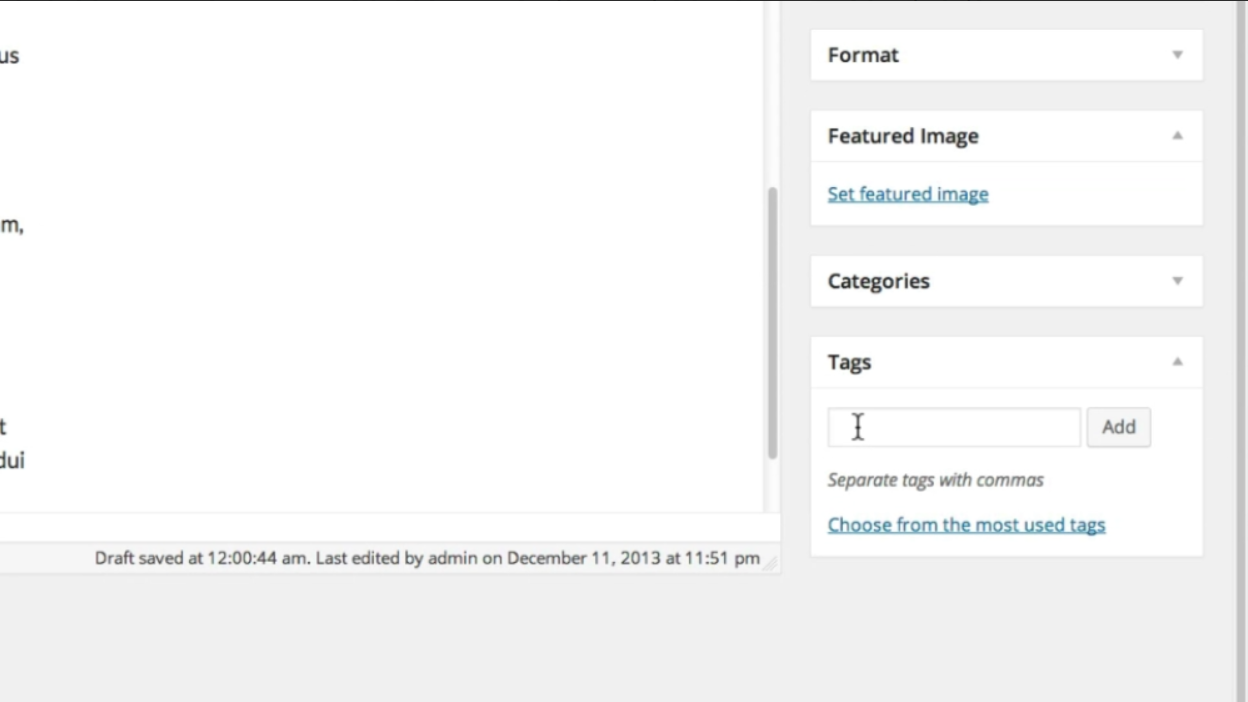
Task: Expand the Categories panel arrow
Action: (1177, 281)
